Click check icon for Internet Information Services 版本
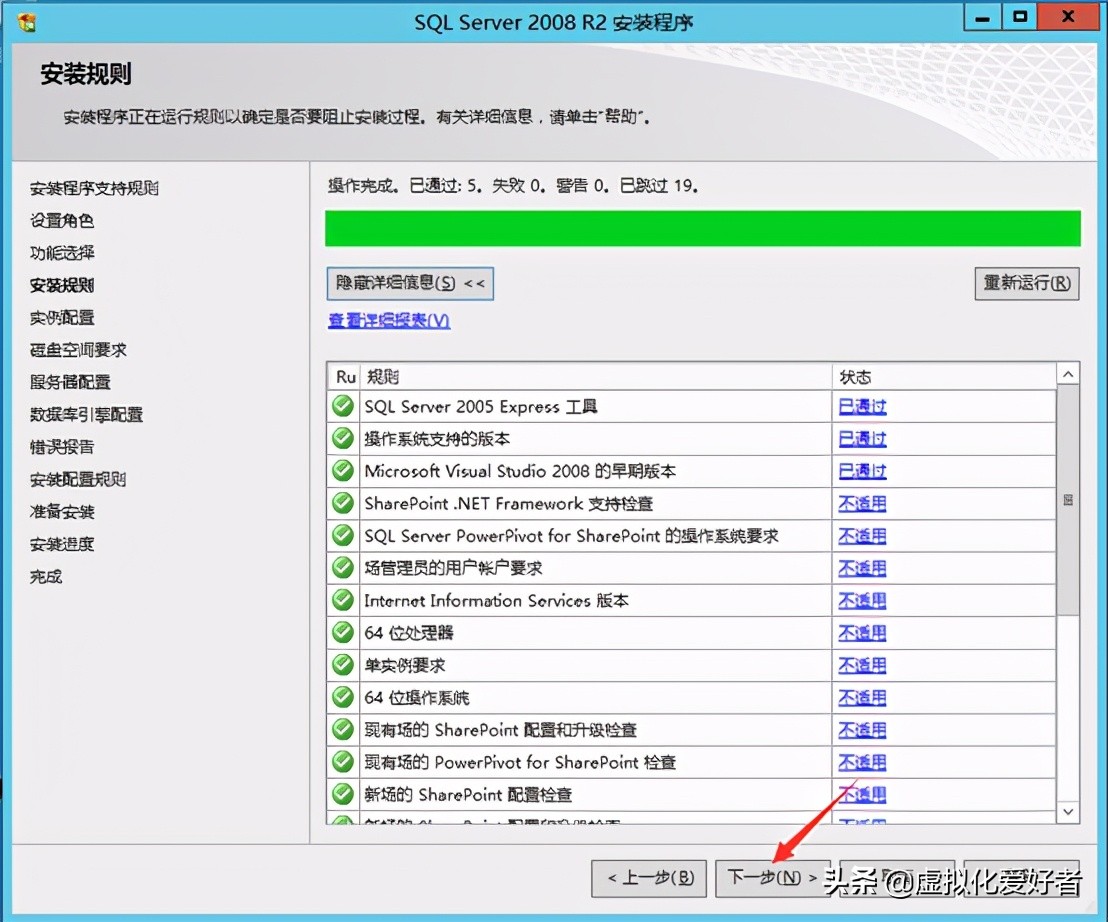Screen dimensions: 1108x922 point(343,600)
